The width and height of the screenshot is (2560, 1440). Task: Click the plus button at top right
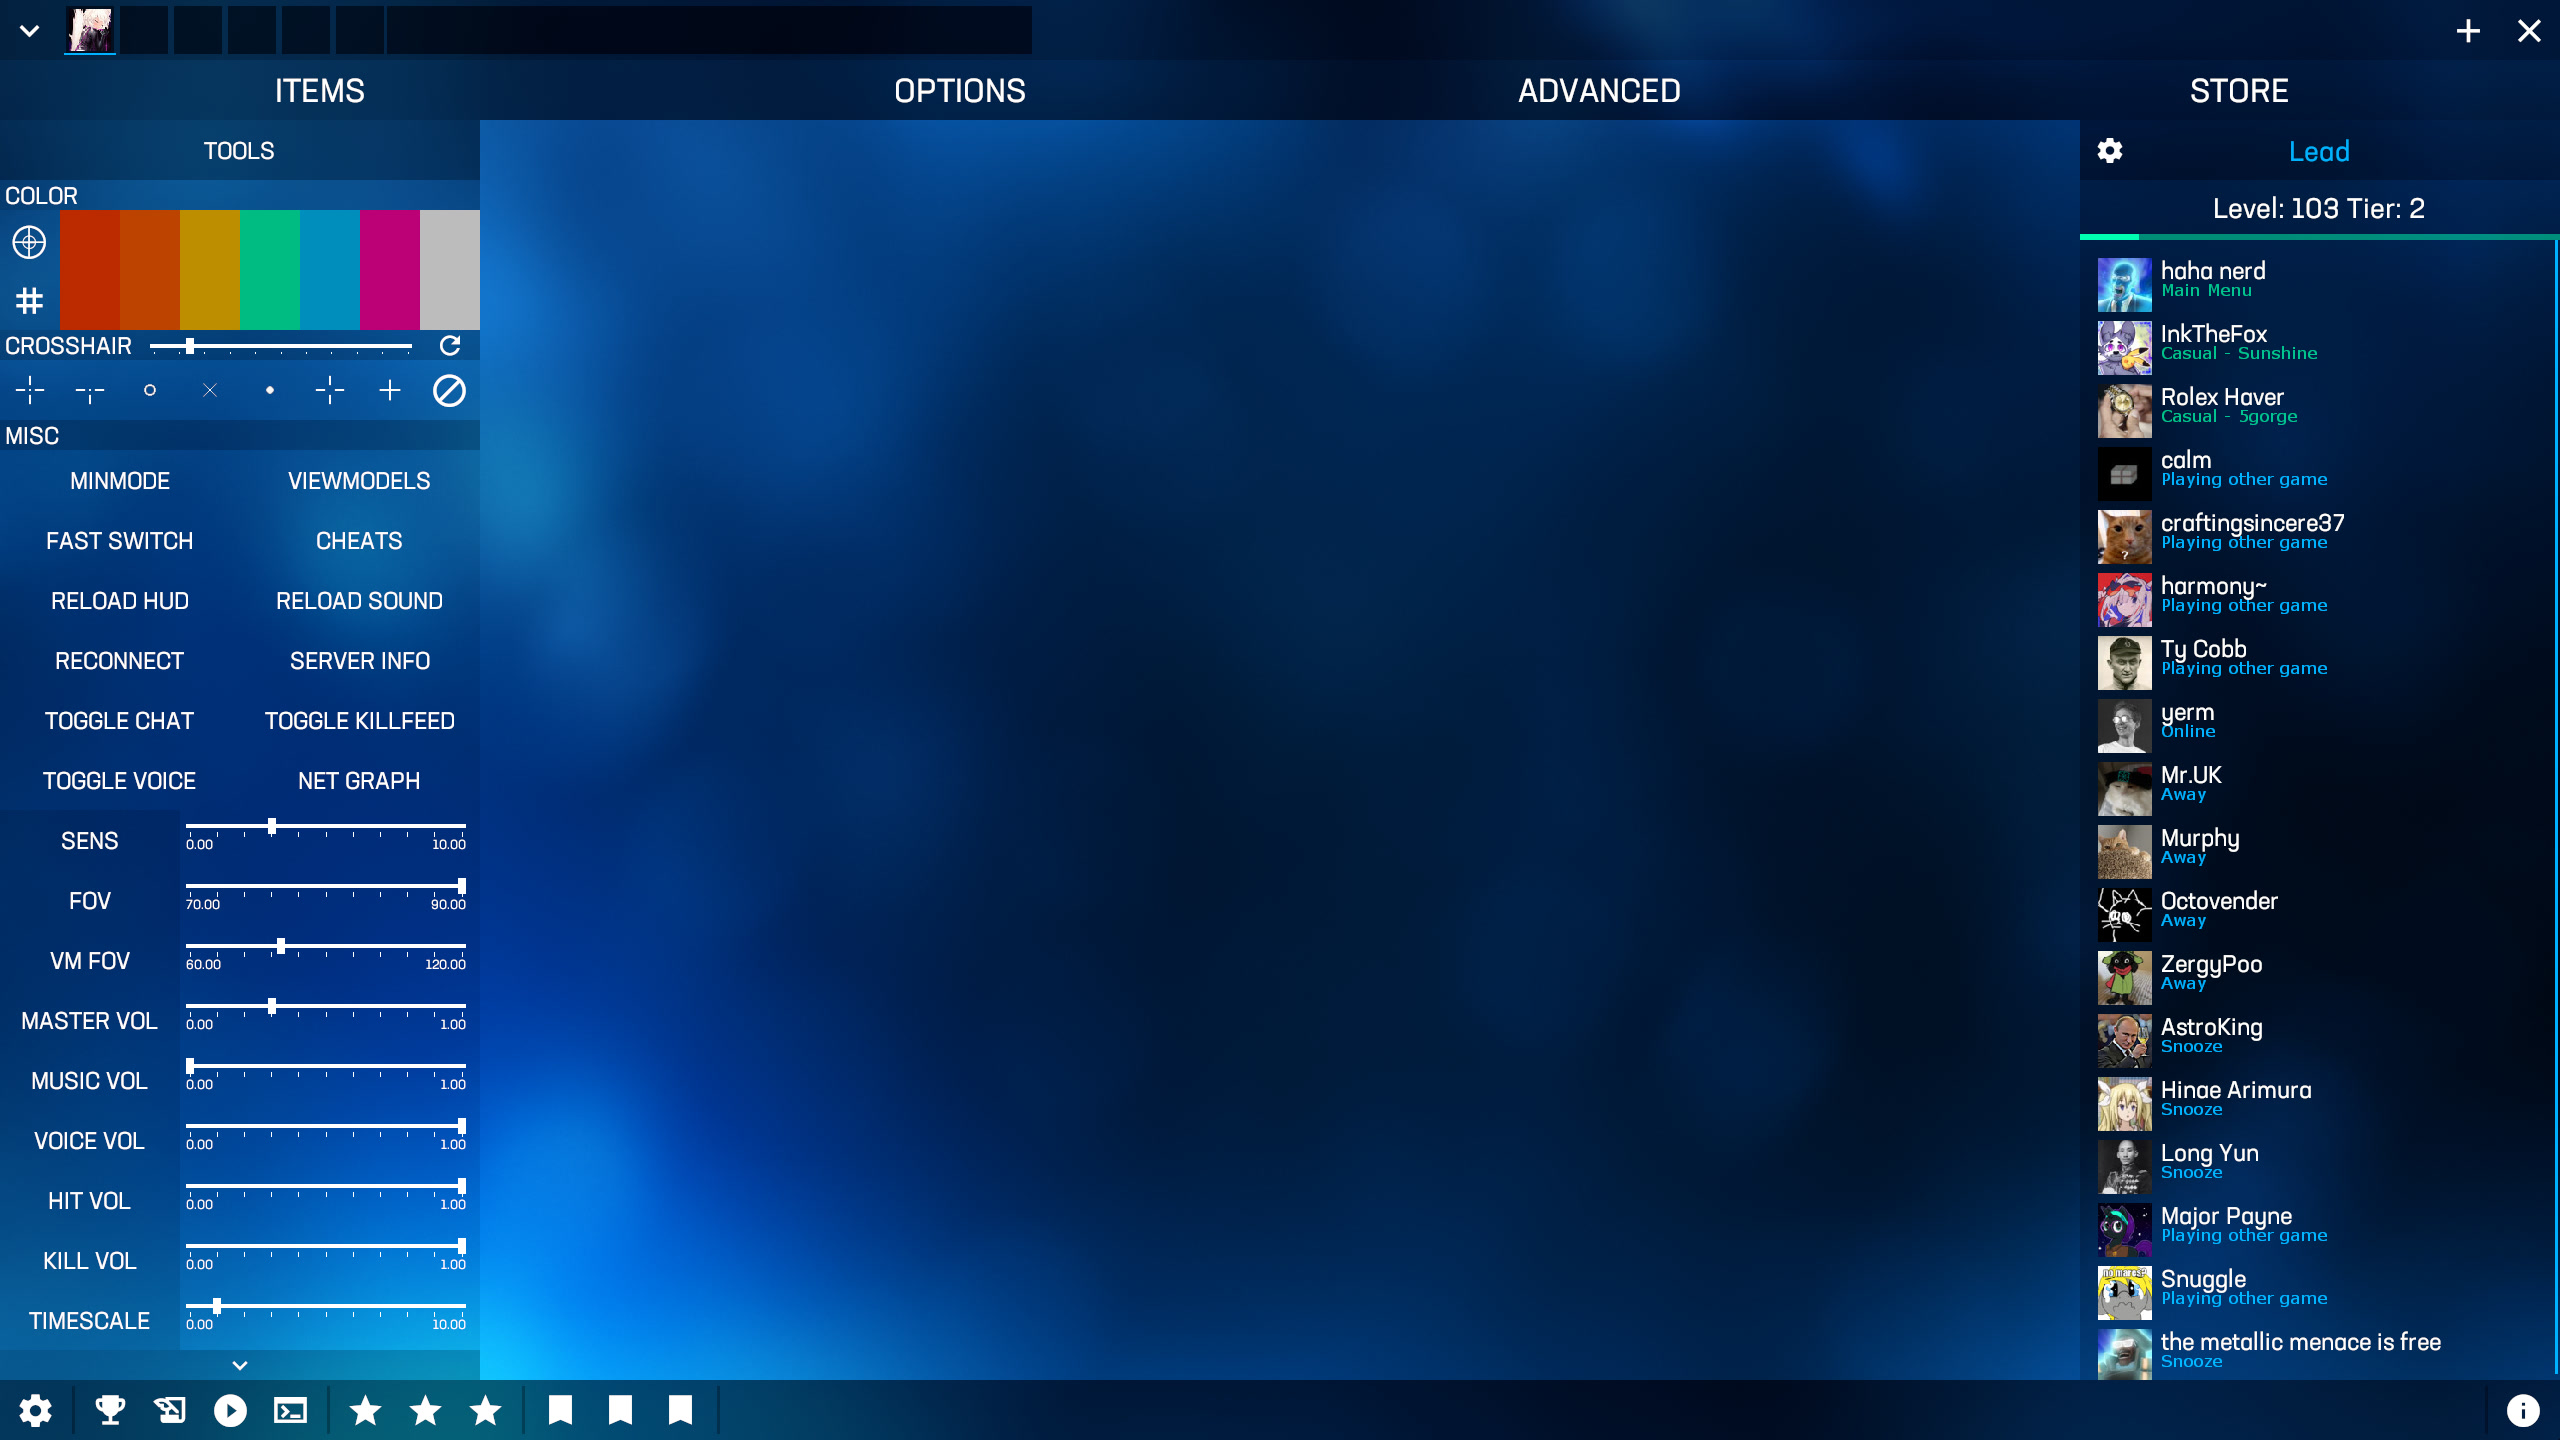[2468, 30]
